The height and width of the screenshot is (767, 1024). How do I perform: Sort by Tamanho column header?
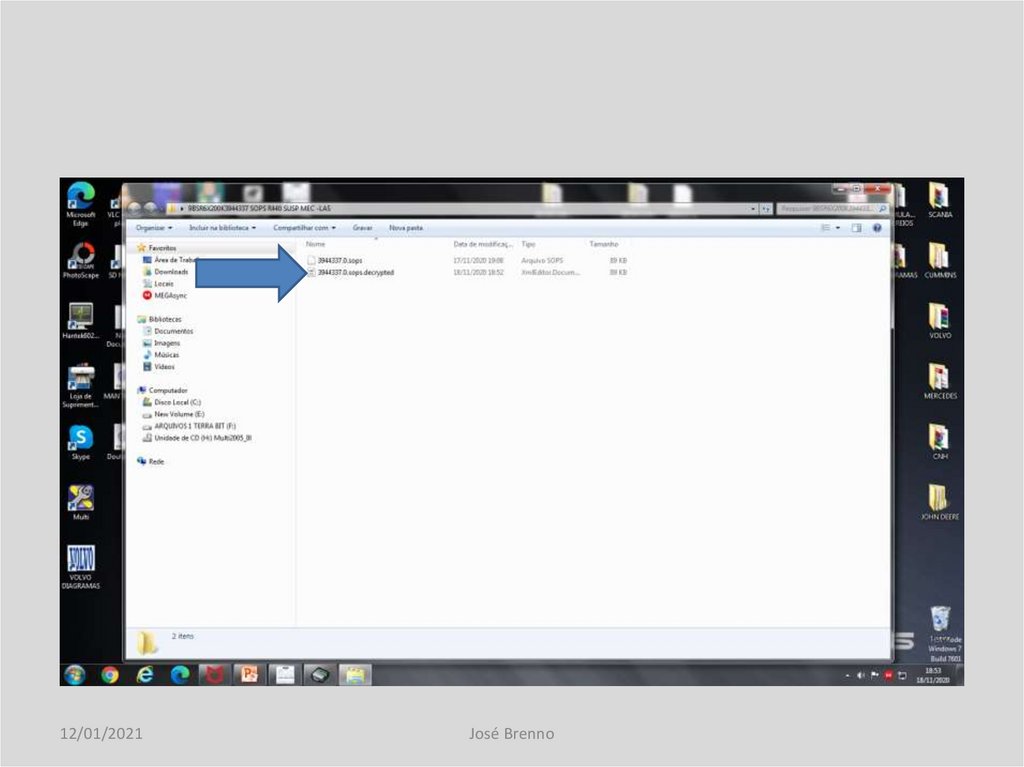click(603, 244)
